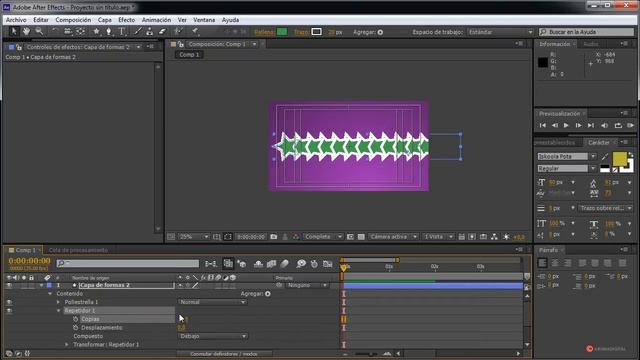Open the Ninguno parent dropdown
This screenshot has height=360, width=640.
tap(307, 285)
